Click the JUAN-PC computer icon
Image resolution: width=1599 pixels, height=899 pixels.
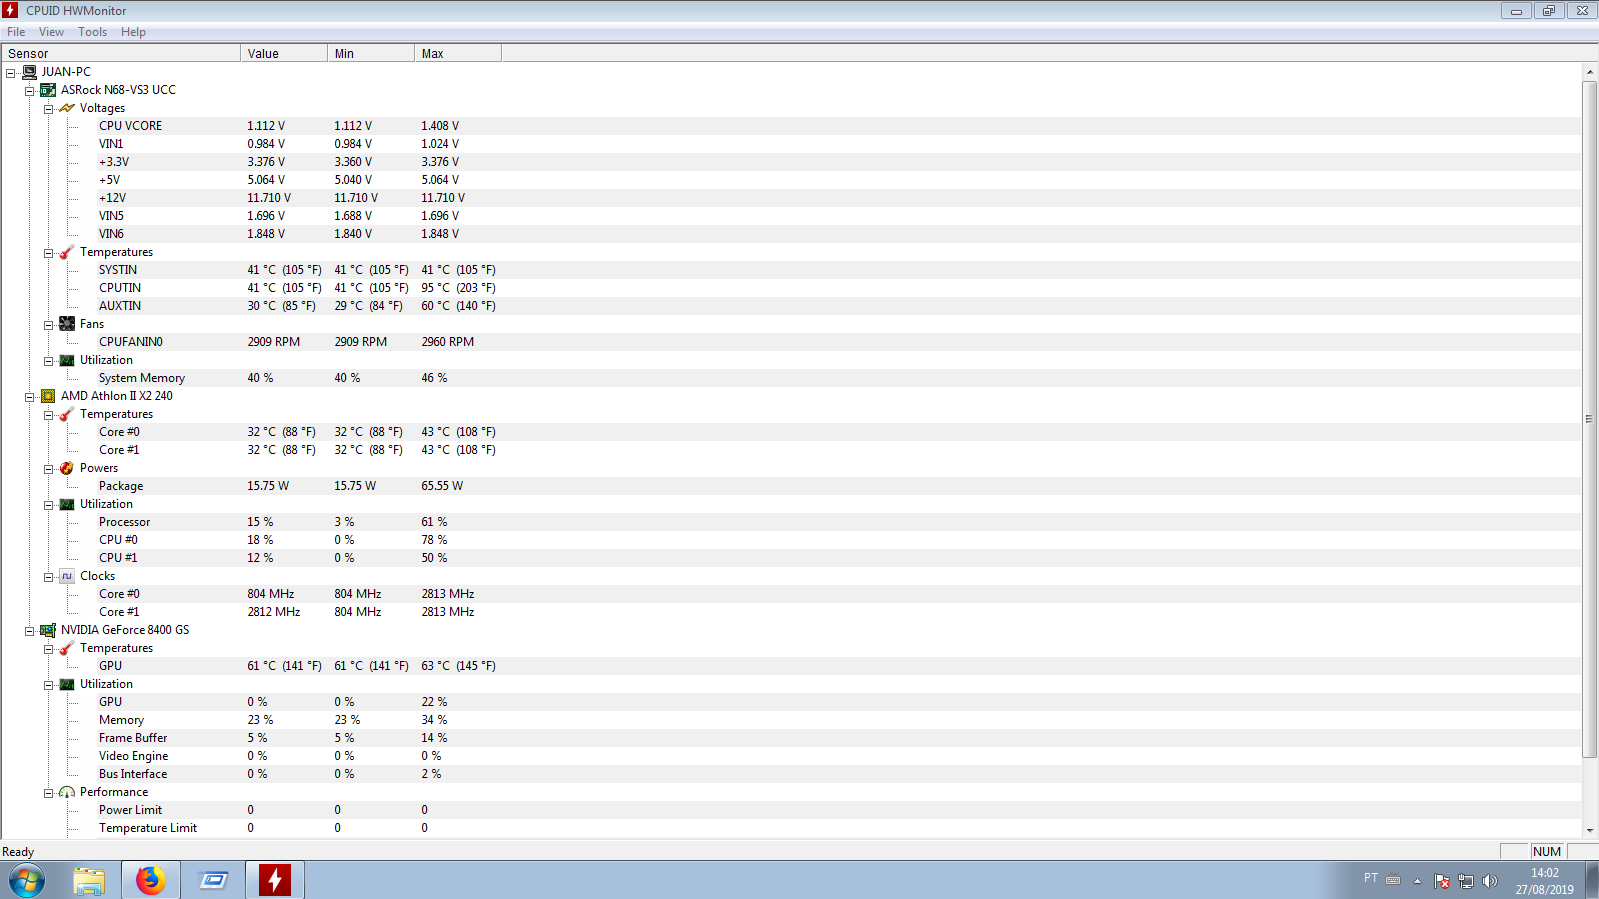coord(30,72)
